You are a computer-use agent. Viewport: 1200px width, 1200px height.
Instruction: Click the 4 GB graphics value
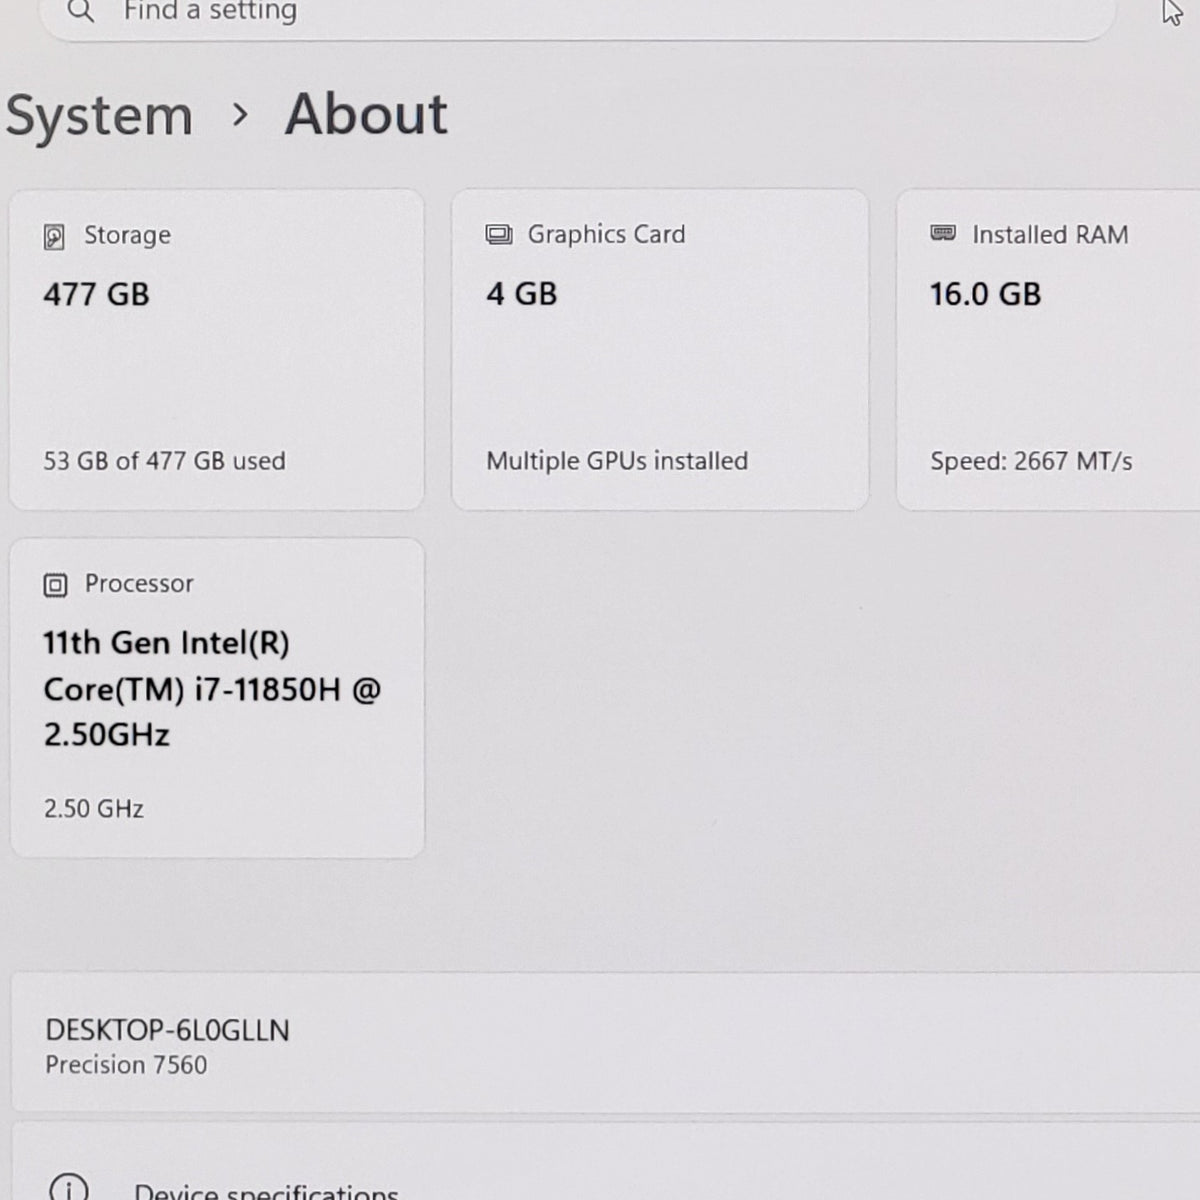(521, 294)
